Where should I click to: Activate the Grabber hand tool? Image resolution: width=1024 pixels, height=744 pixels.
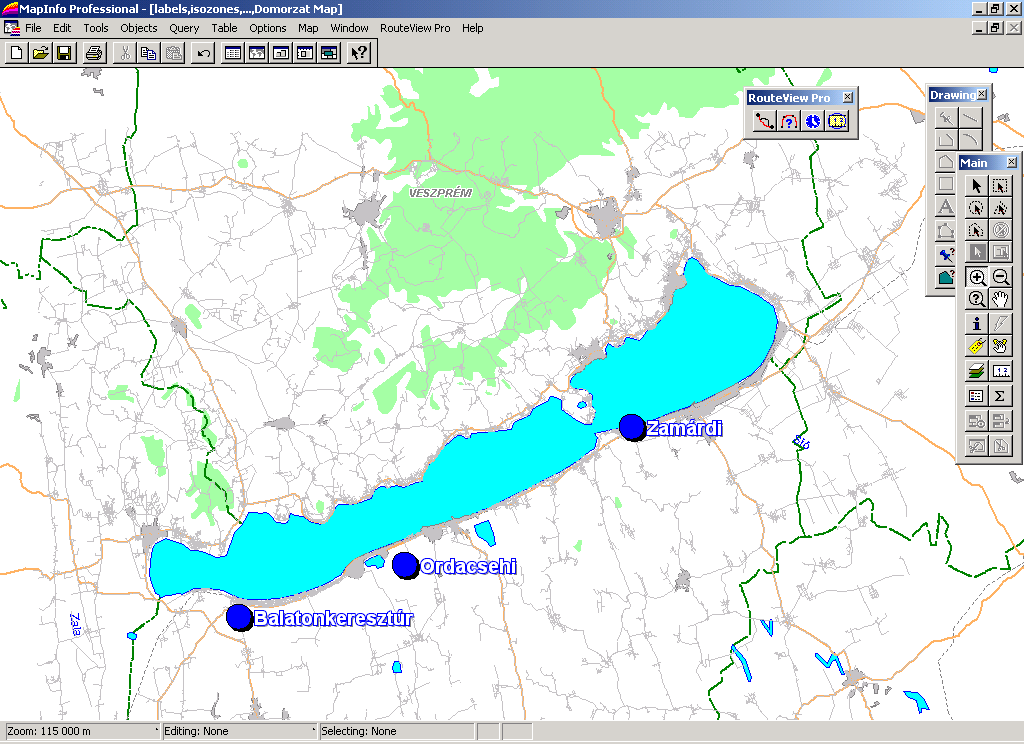(x=1001, y=300)
